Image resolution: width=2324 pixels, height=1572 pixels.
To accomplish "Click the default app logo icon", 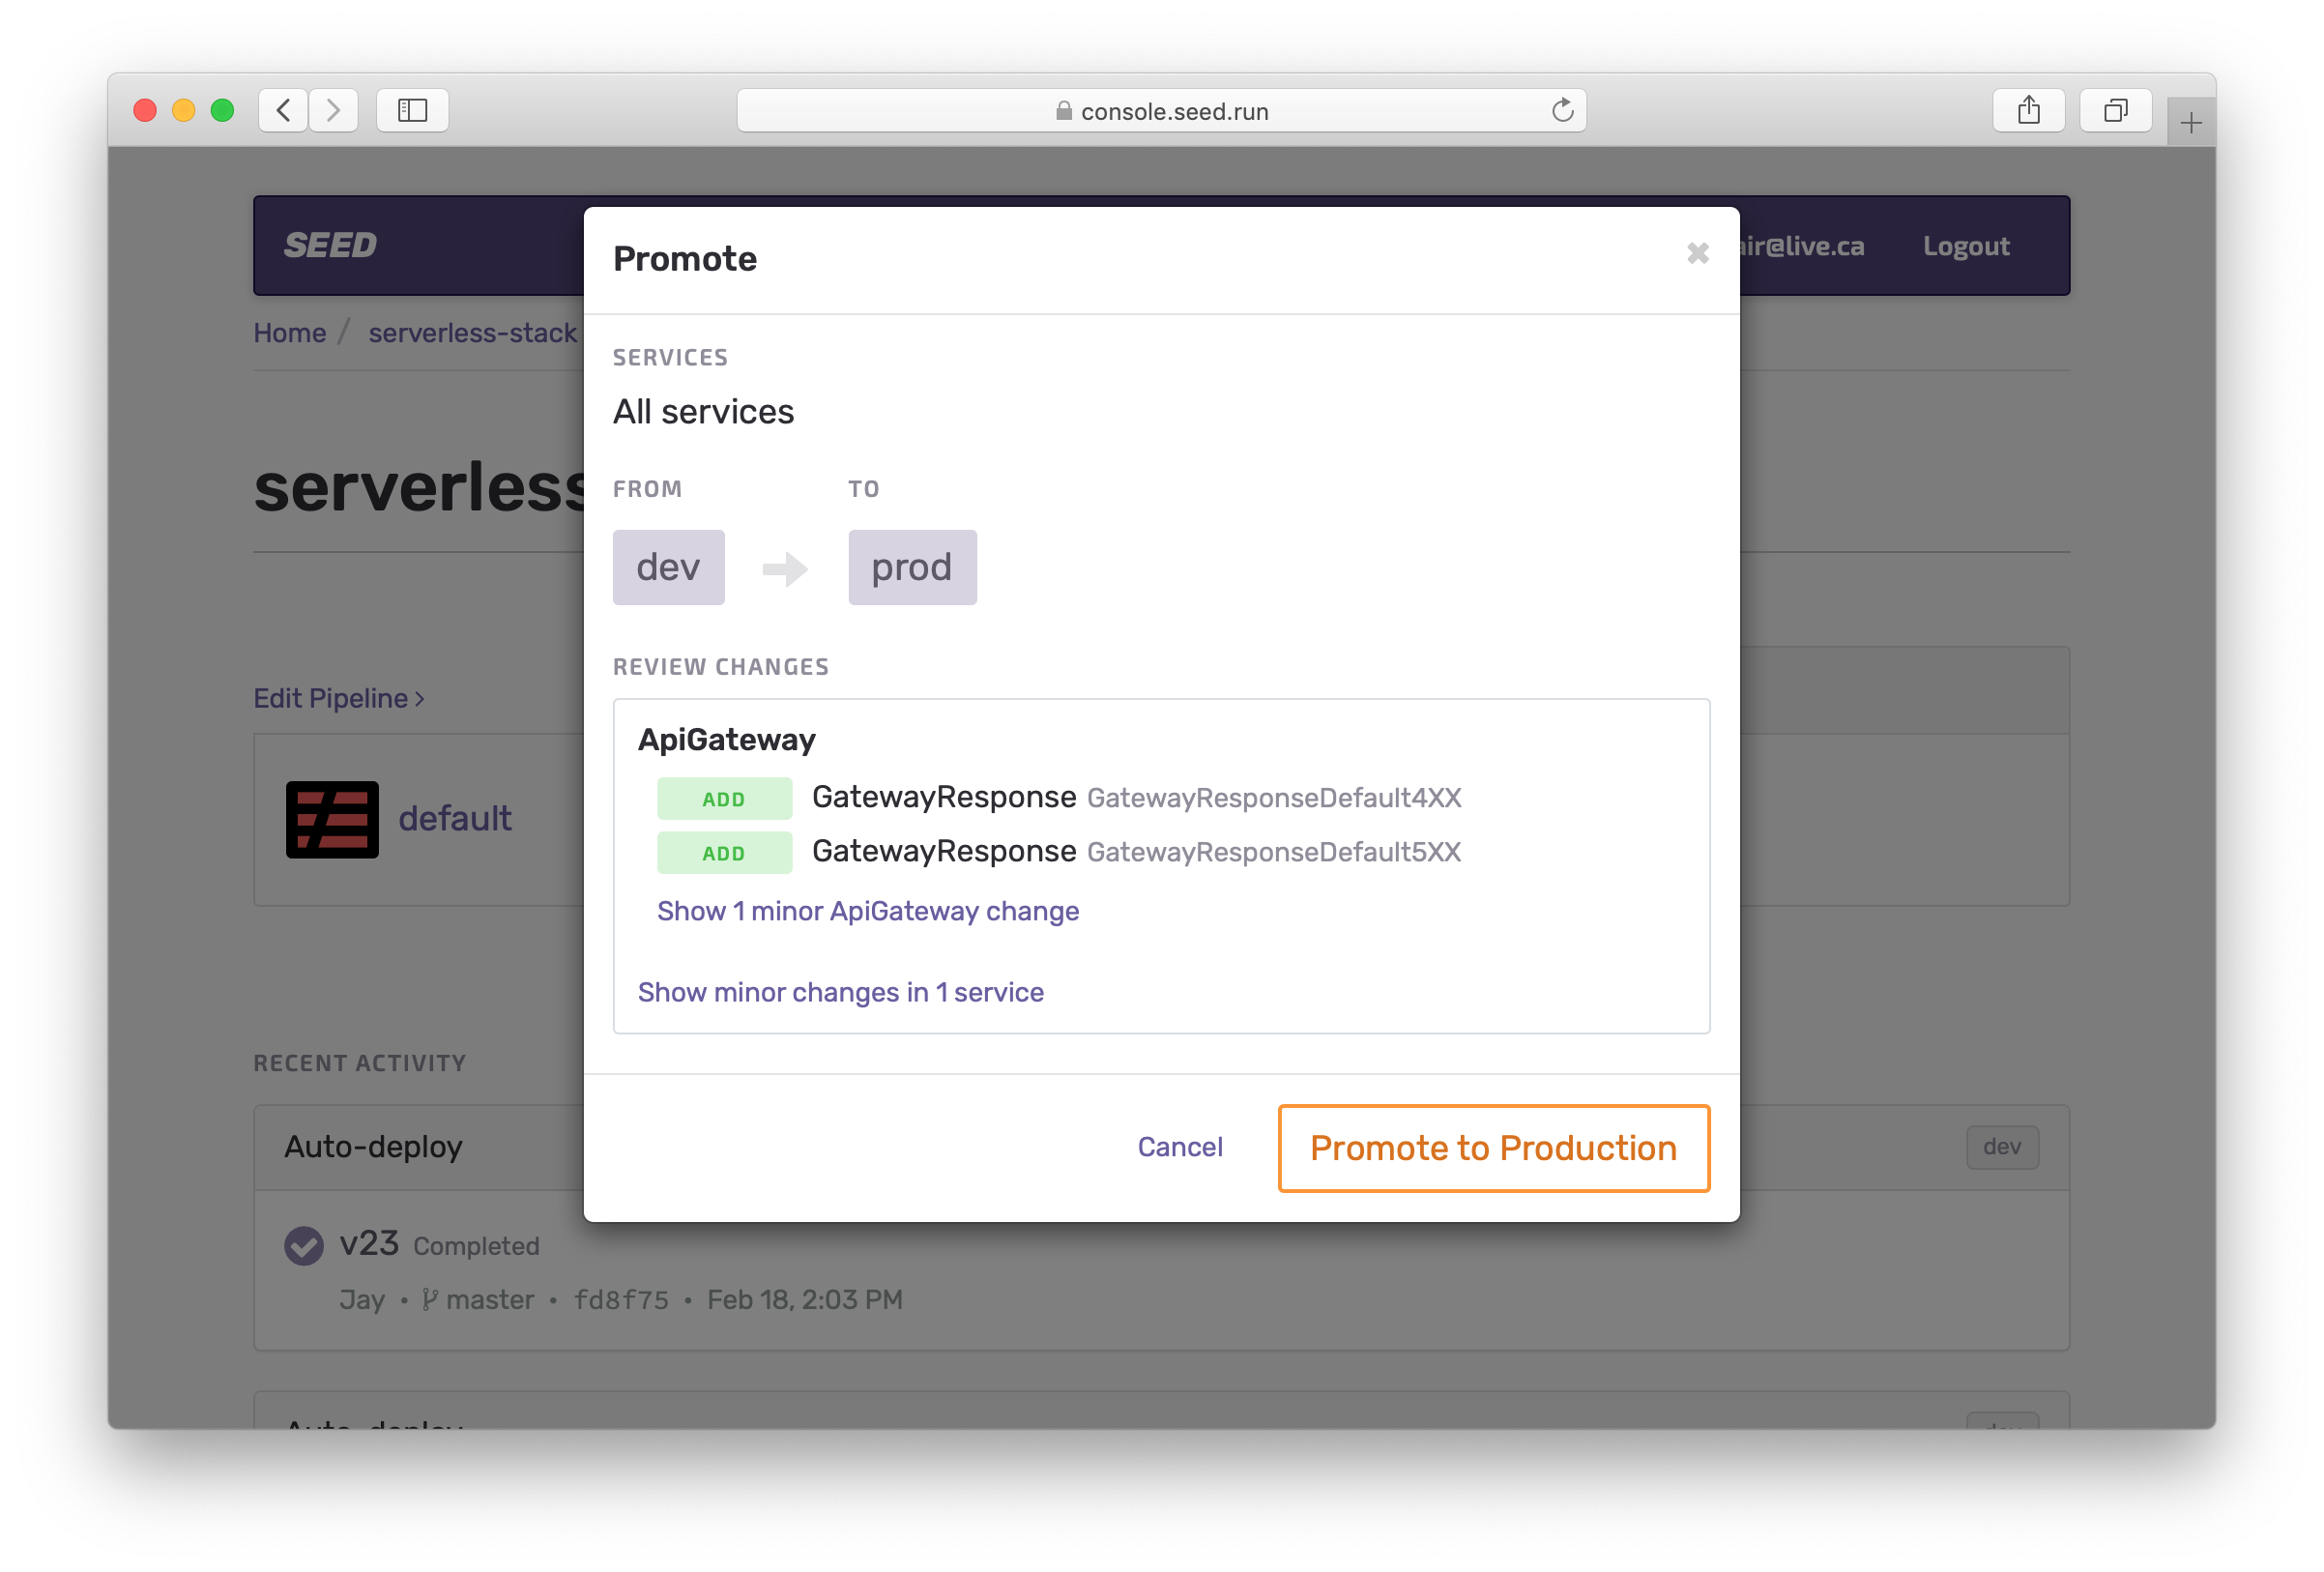I will 332,819.
